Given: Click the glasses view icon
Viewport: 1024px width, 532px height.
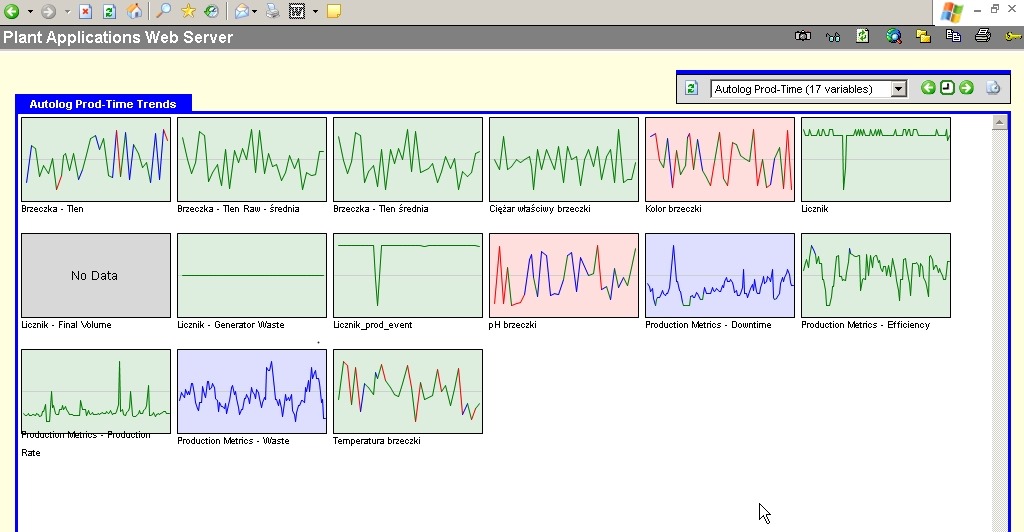Looking at the screenshot, I should point(833,37).
